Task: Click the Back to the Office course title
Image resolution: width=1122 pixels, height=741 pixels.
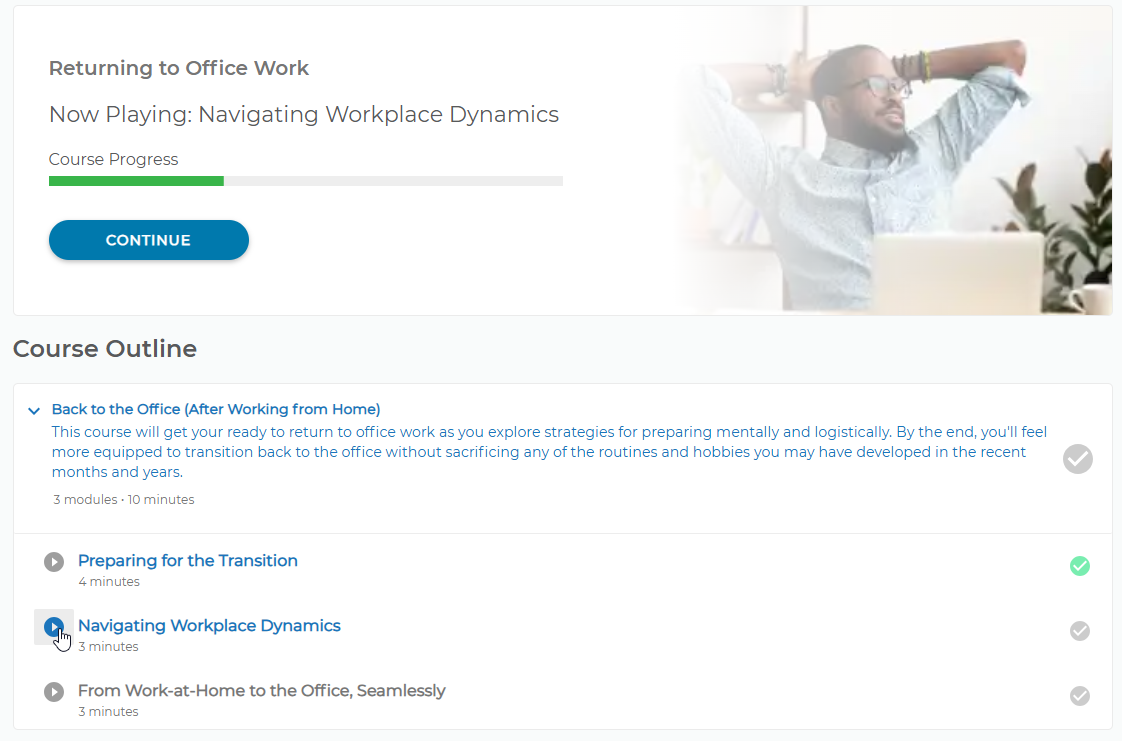Action: (216, 409)
